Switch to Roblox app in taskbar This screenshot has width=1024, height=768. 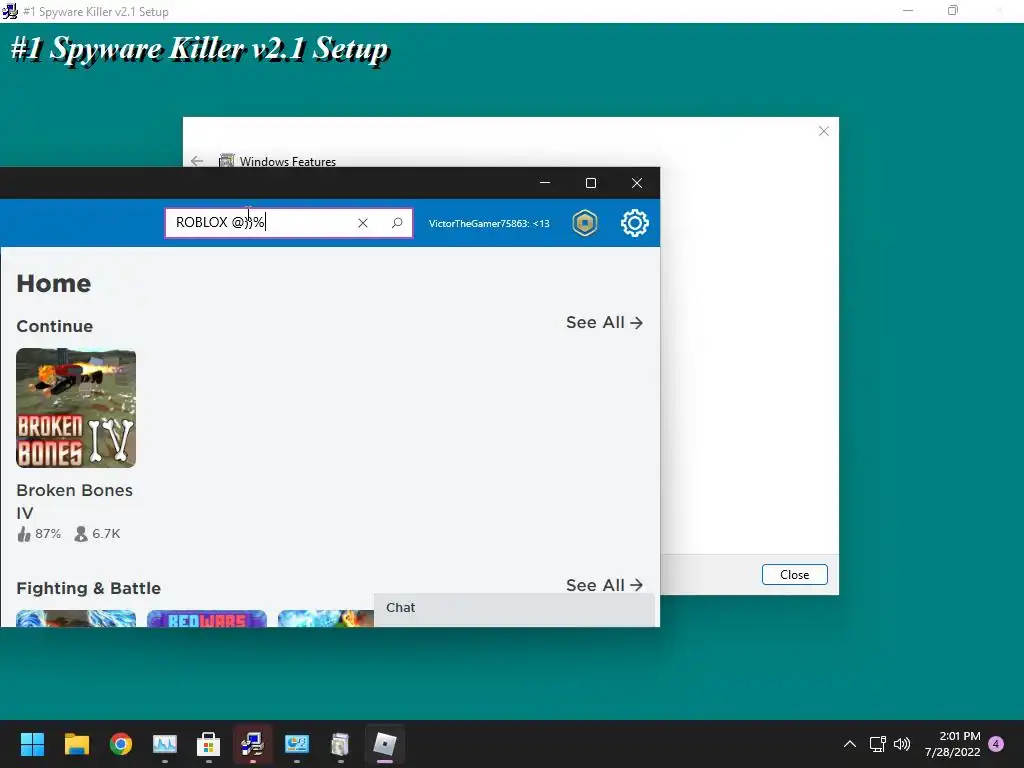click(x=385, y=744)
